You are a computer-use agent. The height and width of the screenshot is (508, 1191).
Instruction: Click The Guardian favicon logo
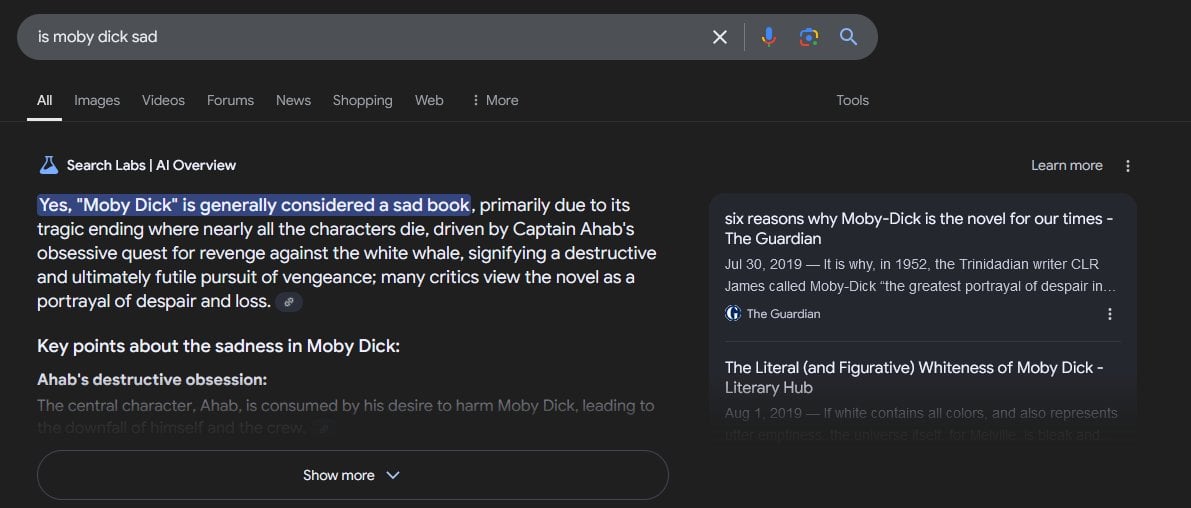[733, 314]
